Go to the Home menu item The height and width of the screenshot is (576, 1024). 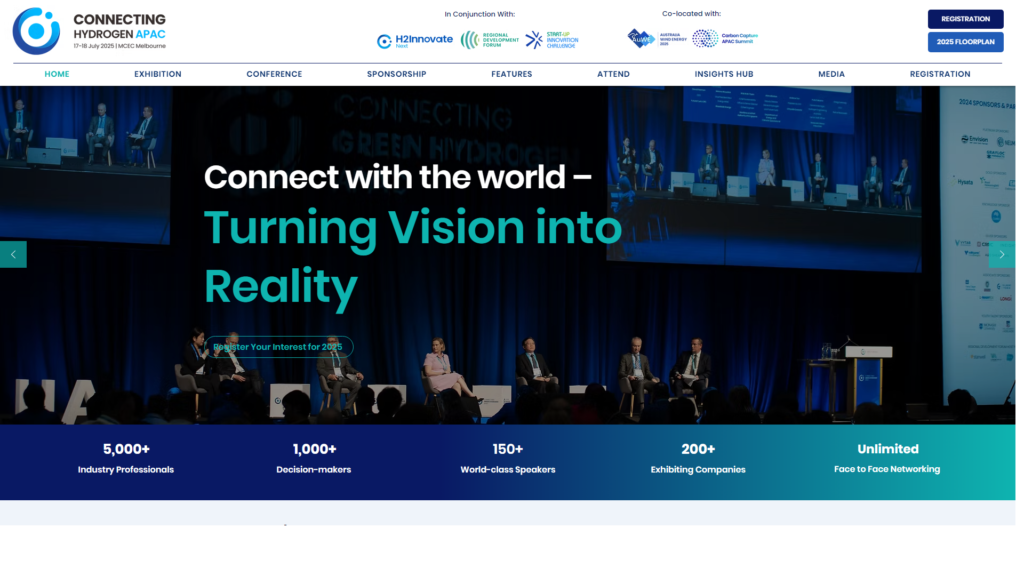[57, 74]
